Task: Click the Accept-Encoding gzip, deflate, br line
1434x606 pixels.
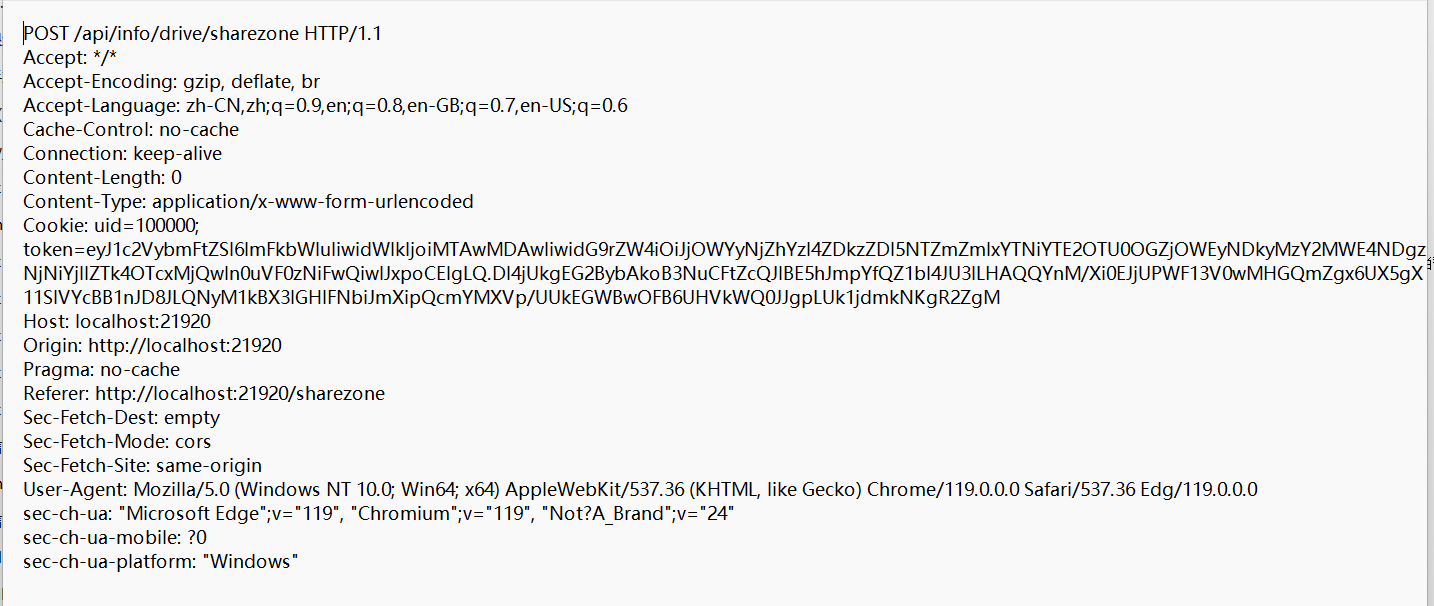Action: tap(172, 82)
